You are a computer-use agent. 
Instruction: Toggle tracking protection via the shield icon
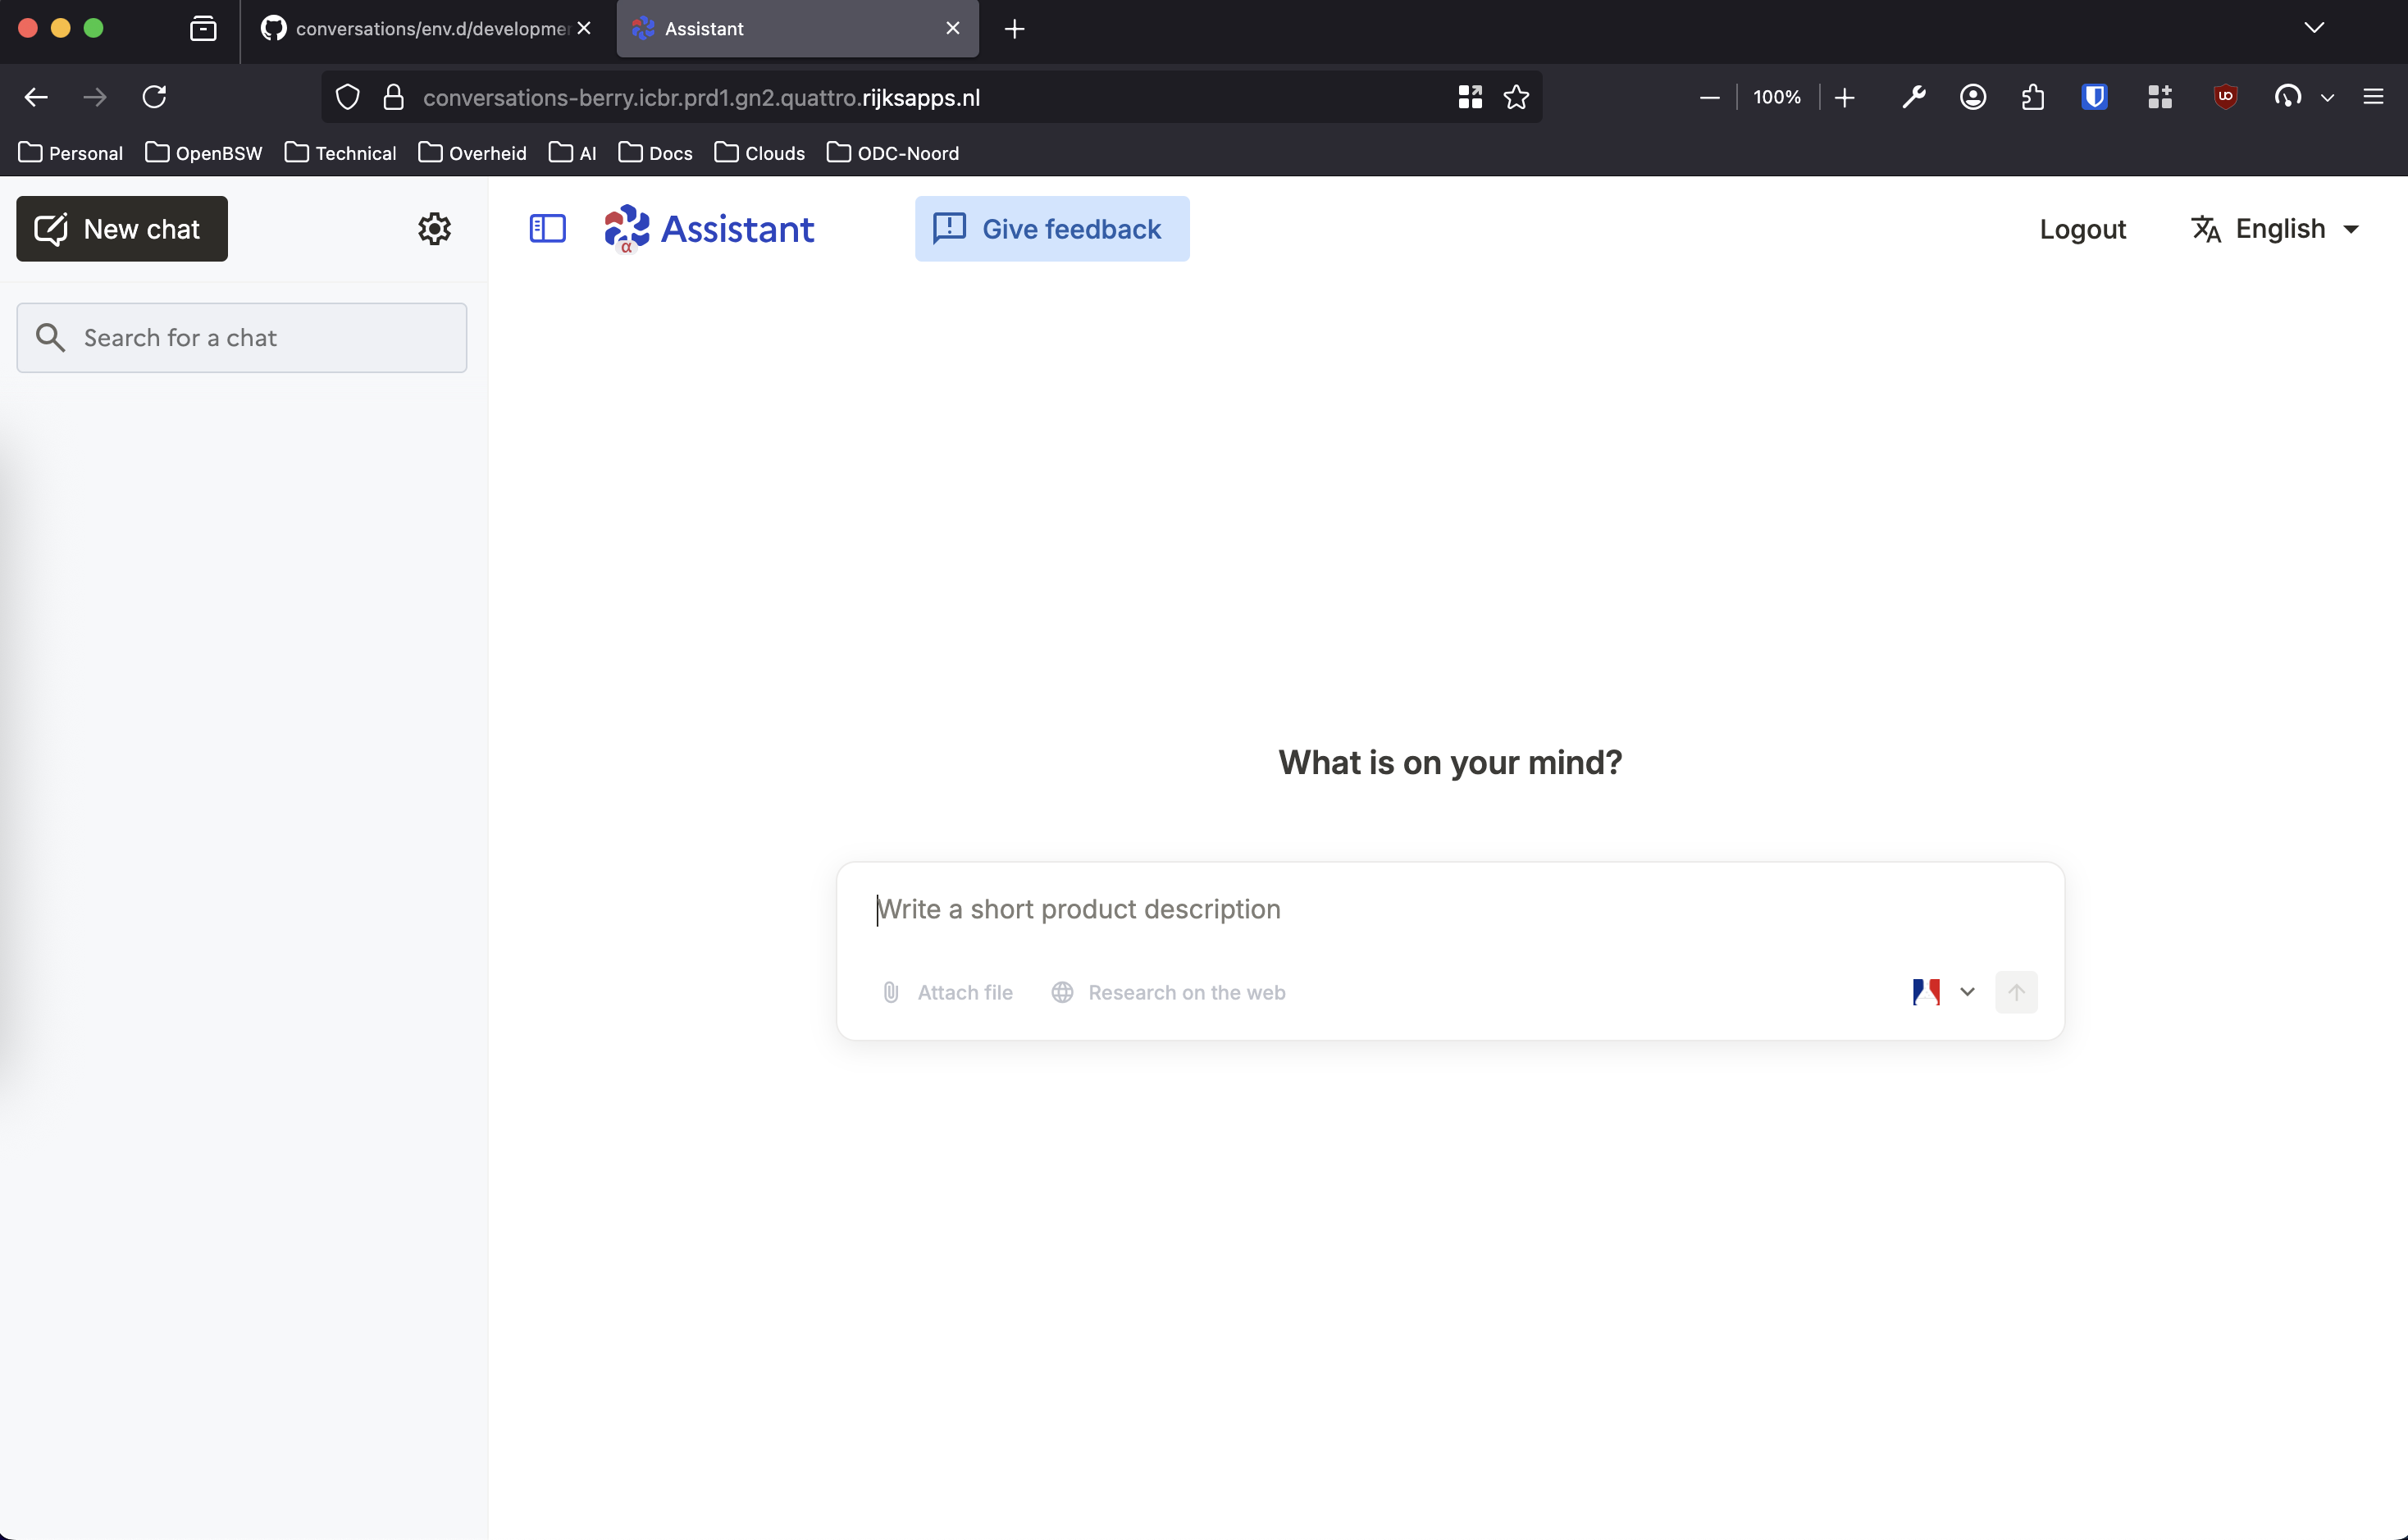pyautogui.click(x=347, y=96)
